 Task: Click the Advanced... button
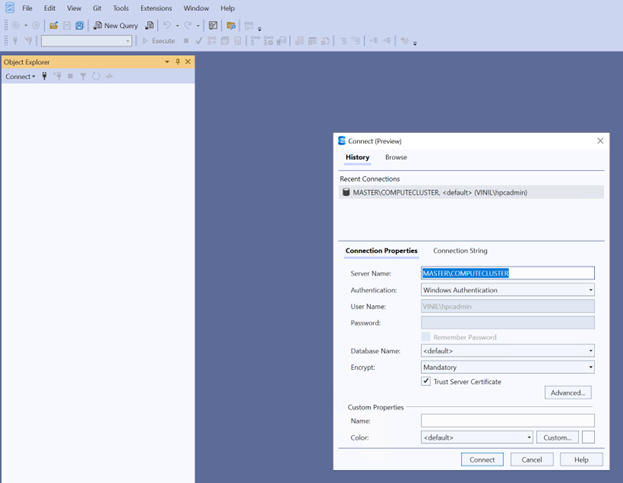point(568,393)
